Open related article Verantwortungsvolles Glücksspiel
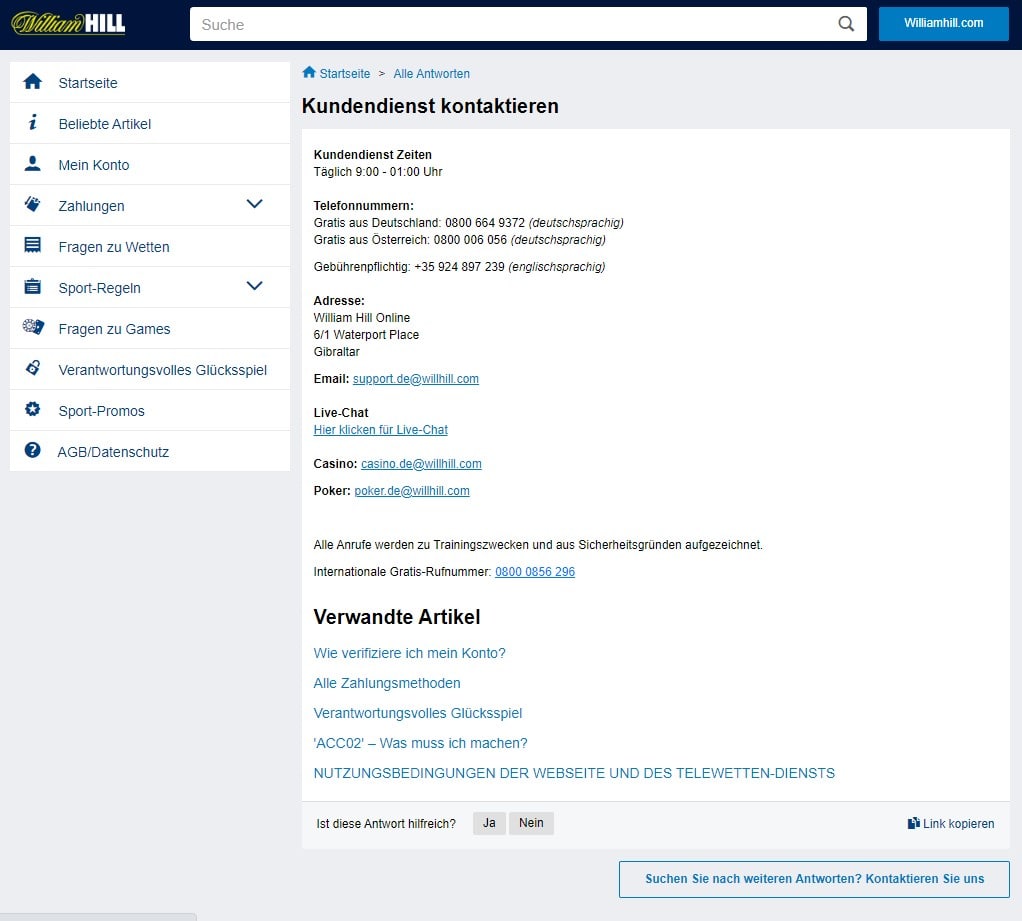This screenshot has height=921, width=1022. tap(418, 713)
